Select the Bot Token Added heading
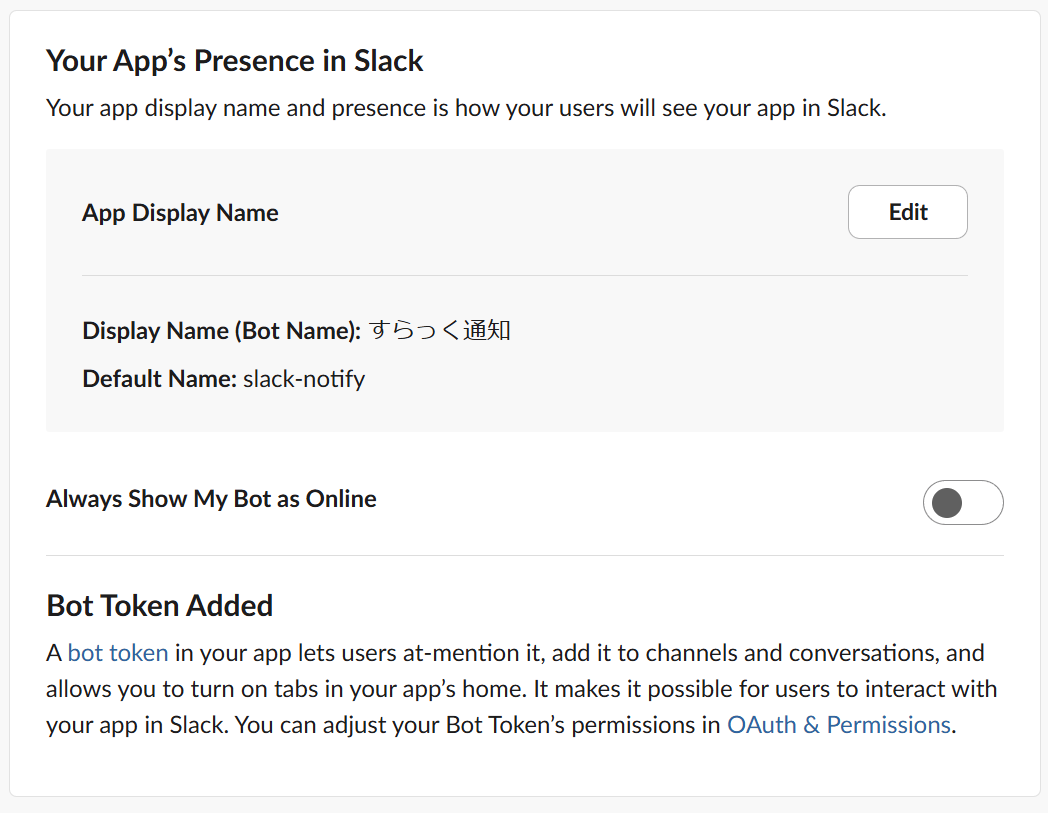Image resolution: width=1048 pixels, height=813 pixels. coord(160,606)
